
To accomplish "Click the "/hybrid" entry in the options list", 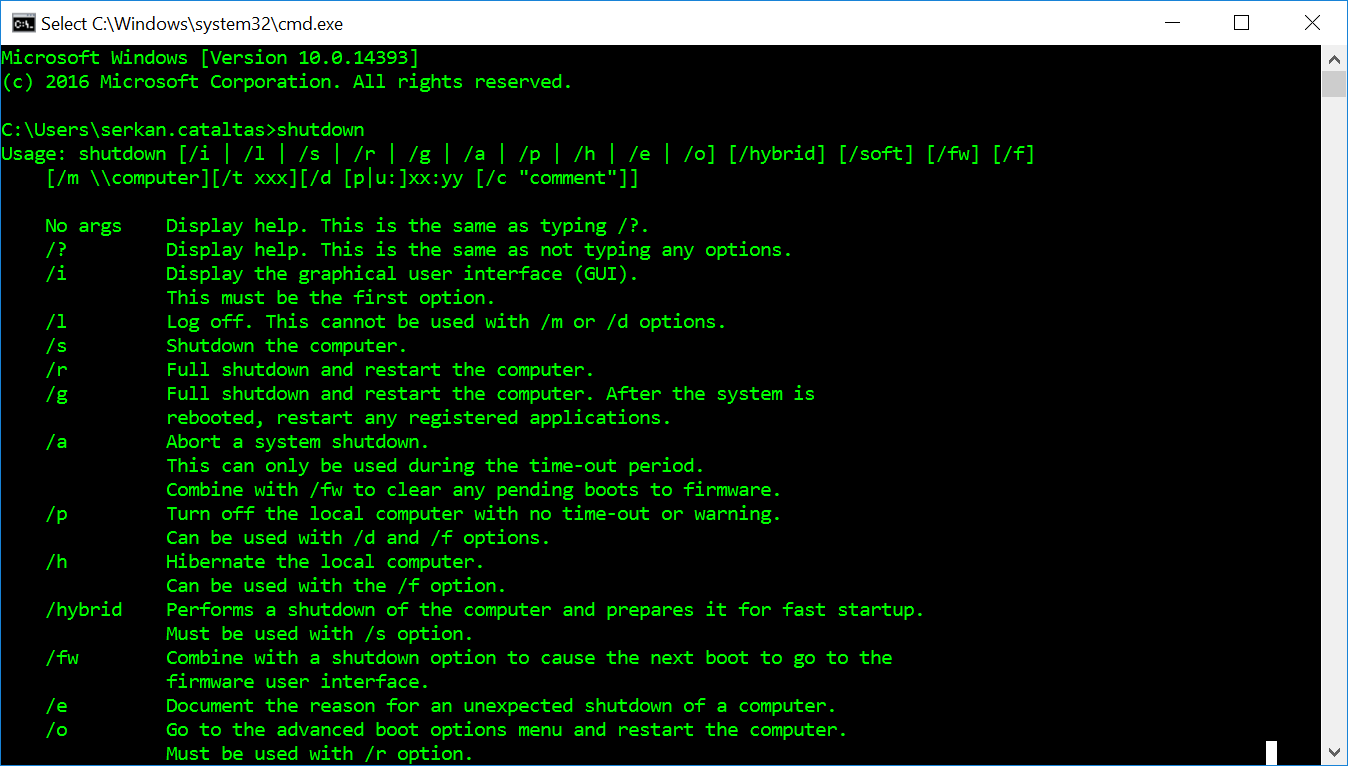I will [x=84, y=610].
